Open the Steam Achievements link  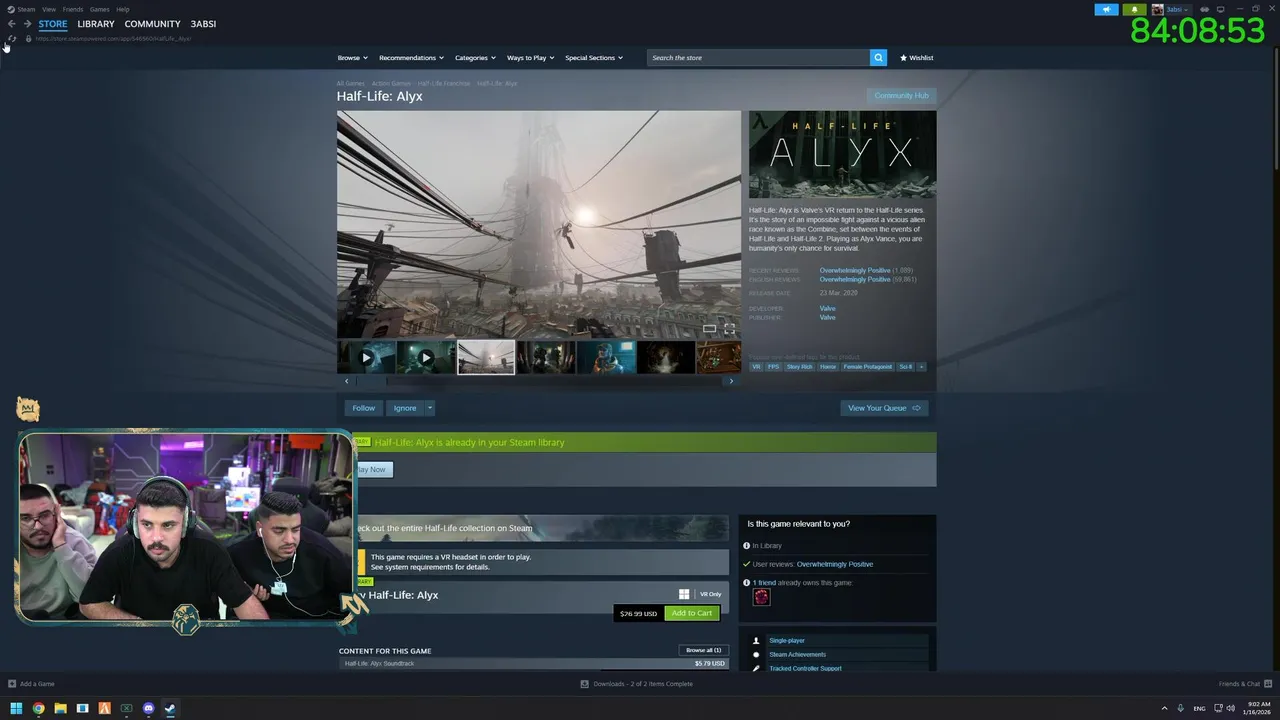pyautogui.click(x=797, y=655)
